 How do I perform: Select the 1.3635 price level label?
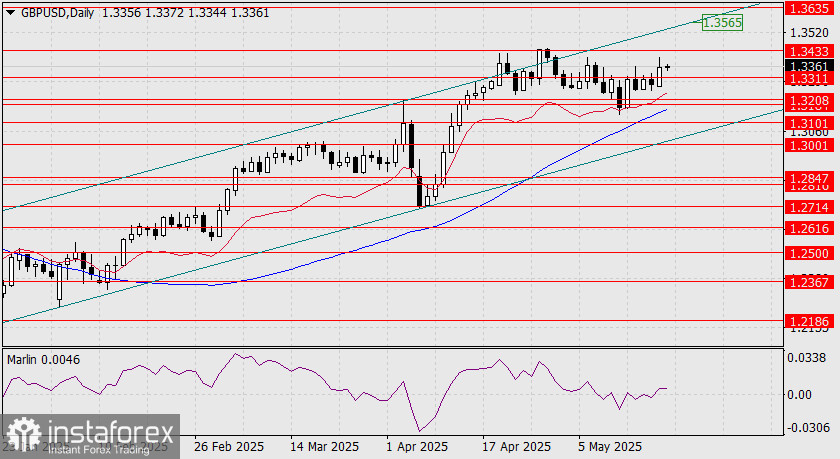tap(809, 8)
